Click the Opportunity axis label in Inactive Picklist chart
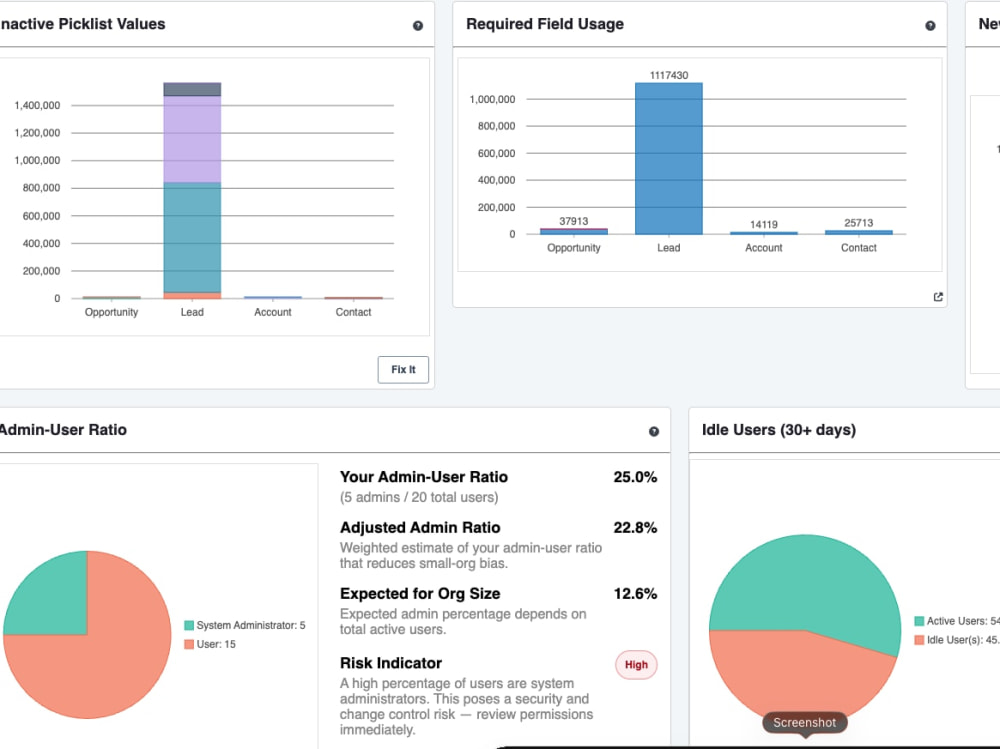 click(112, 312)
